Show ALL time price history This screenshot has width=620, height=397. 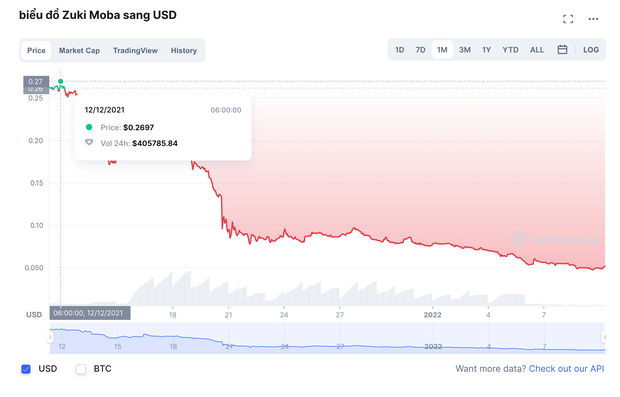pyautogui.click(x=537, y=50)
